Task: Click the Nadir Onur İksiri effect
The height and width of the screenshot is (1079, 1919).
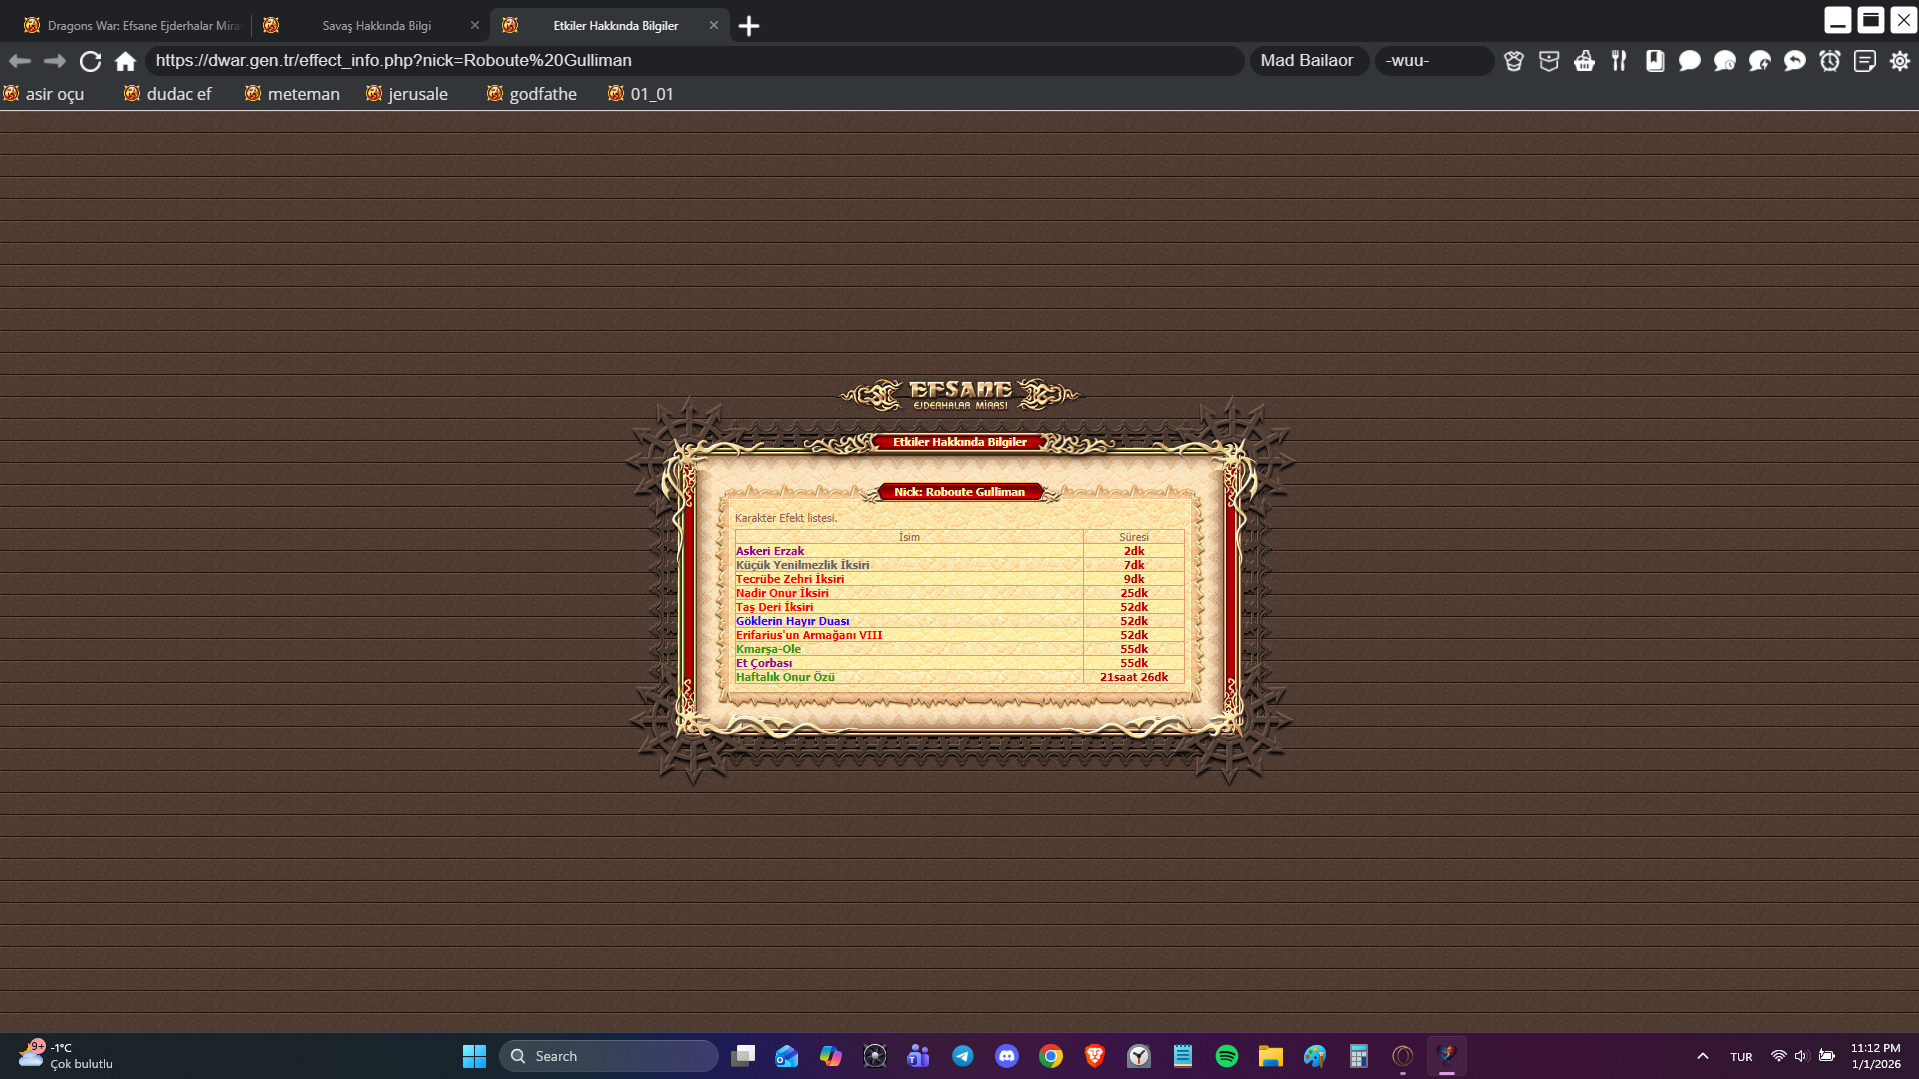Action: tap(782, 593)
